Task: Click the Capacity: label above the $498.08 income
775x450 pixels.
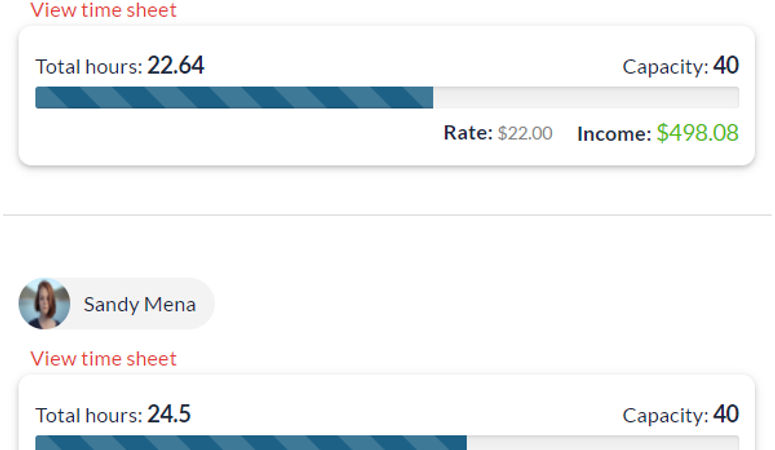Action: 665,67
